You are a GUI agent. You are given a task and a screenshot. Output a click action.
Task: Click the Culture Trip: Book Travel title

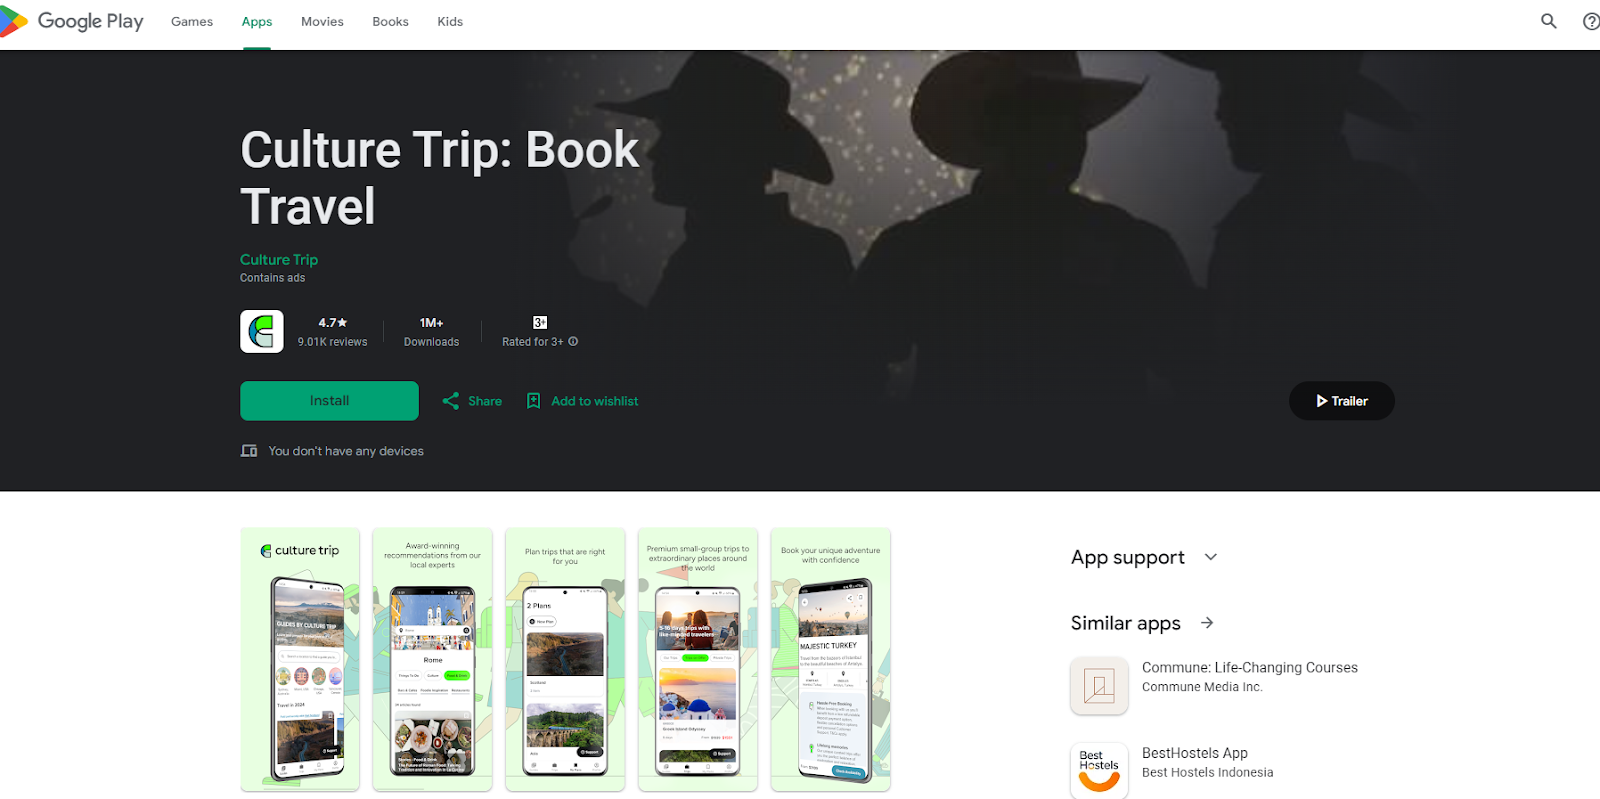click(x=439, y=178)
